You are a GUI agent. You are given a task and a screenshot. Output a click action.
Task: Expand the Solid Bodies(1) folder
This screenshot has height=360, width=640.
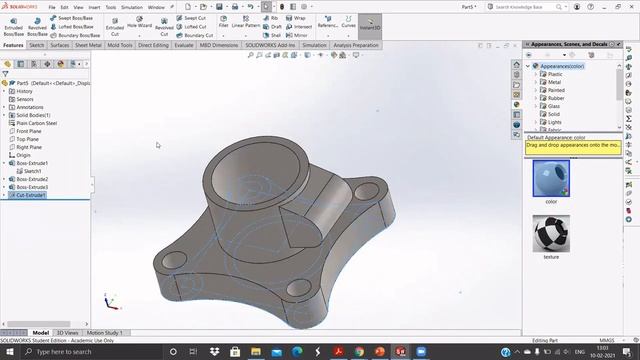click(x=4, y=115)
